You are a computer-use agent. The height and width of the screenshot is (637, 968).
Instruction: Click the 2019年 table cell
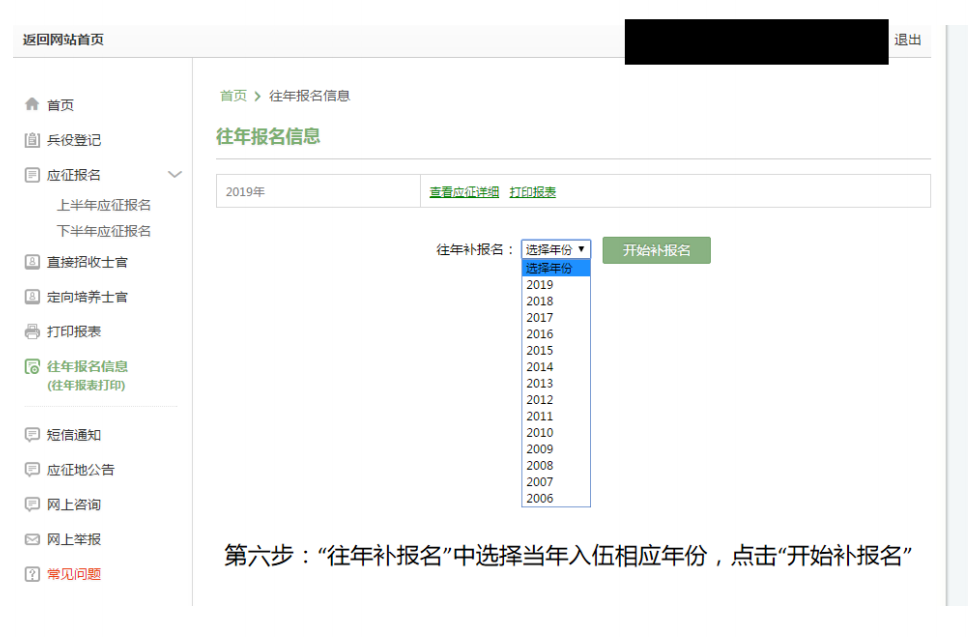318,191
